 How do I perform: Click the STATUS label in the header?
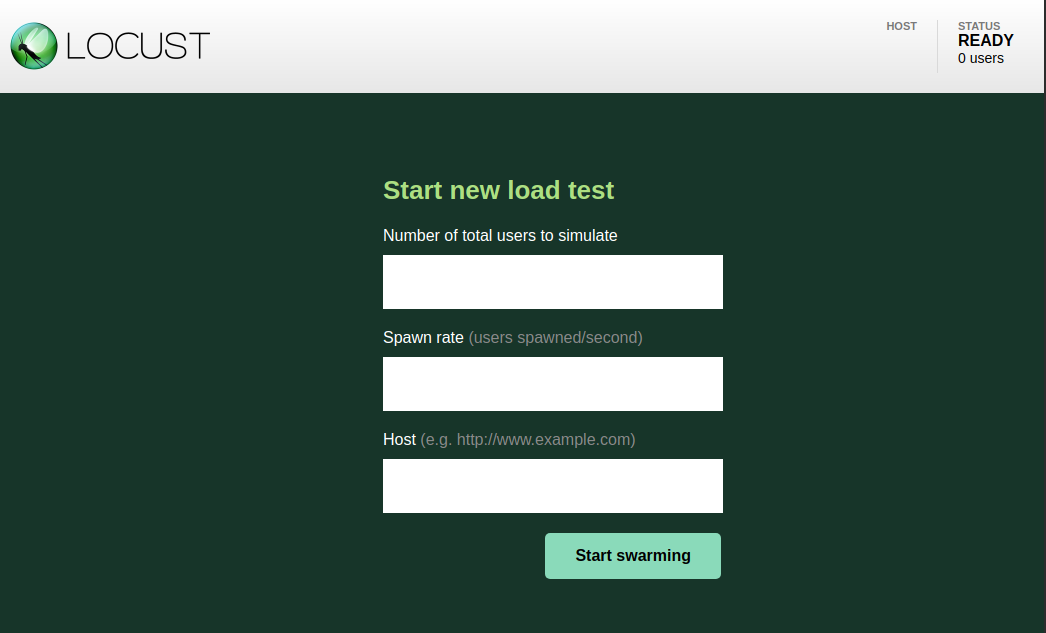point(978,26)
